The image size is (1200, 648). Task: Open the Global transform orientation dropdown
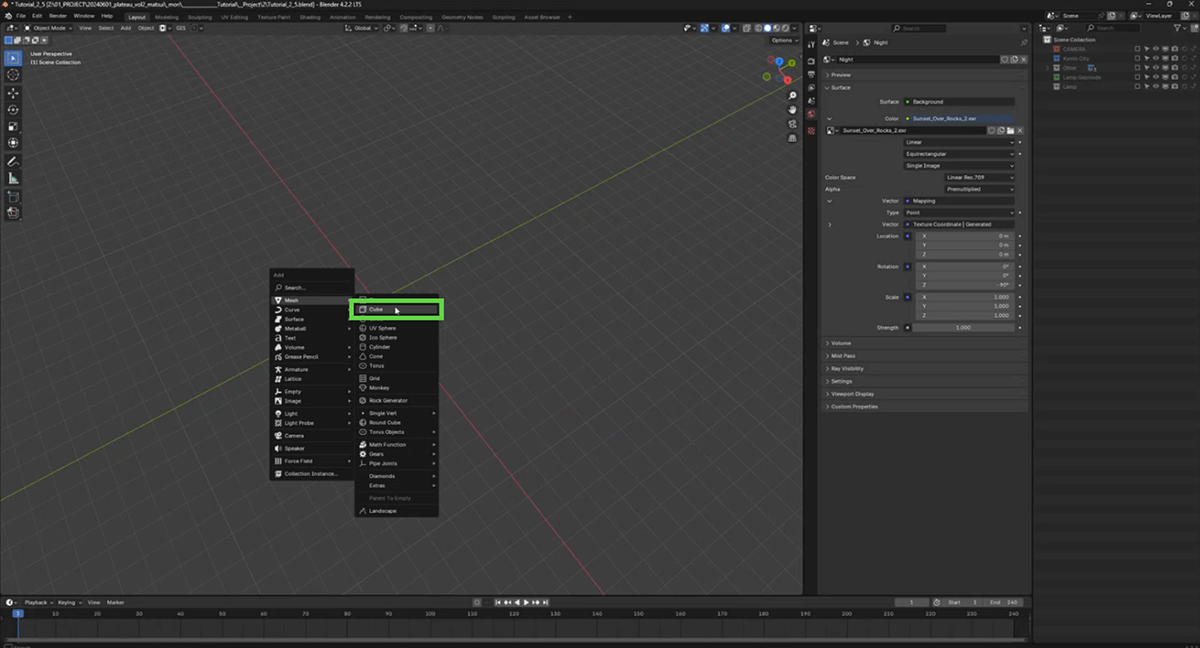point(361,28)
